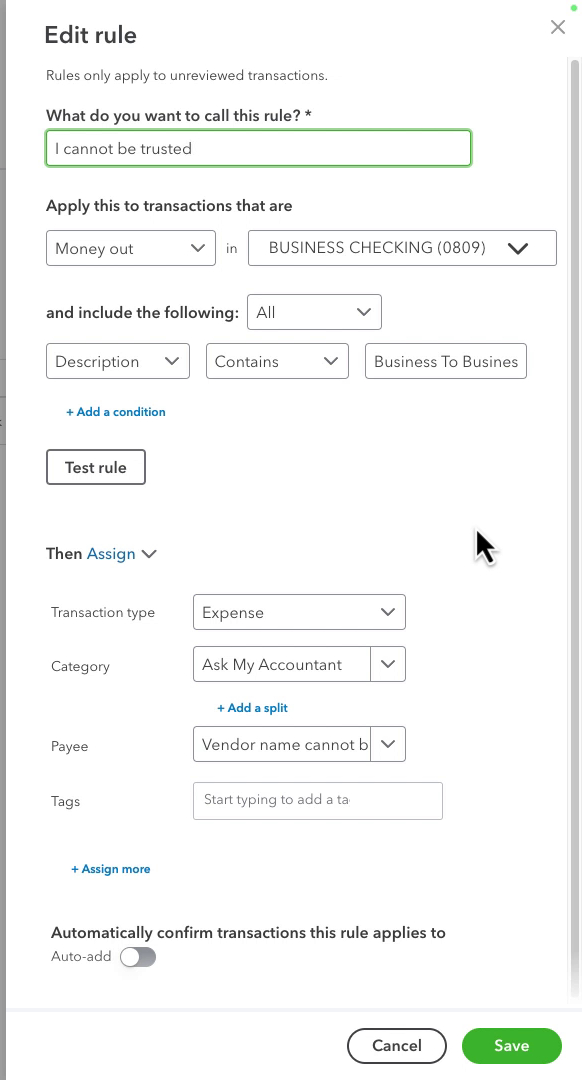Screen dimensions: 582x1080
Task: Click the Tags input field
Action: pos(318,800)
